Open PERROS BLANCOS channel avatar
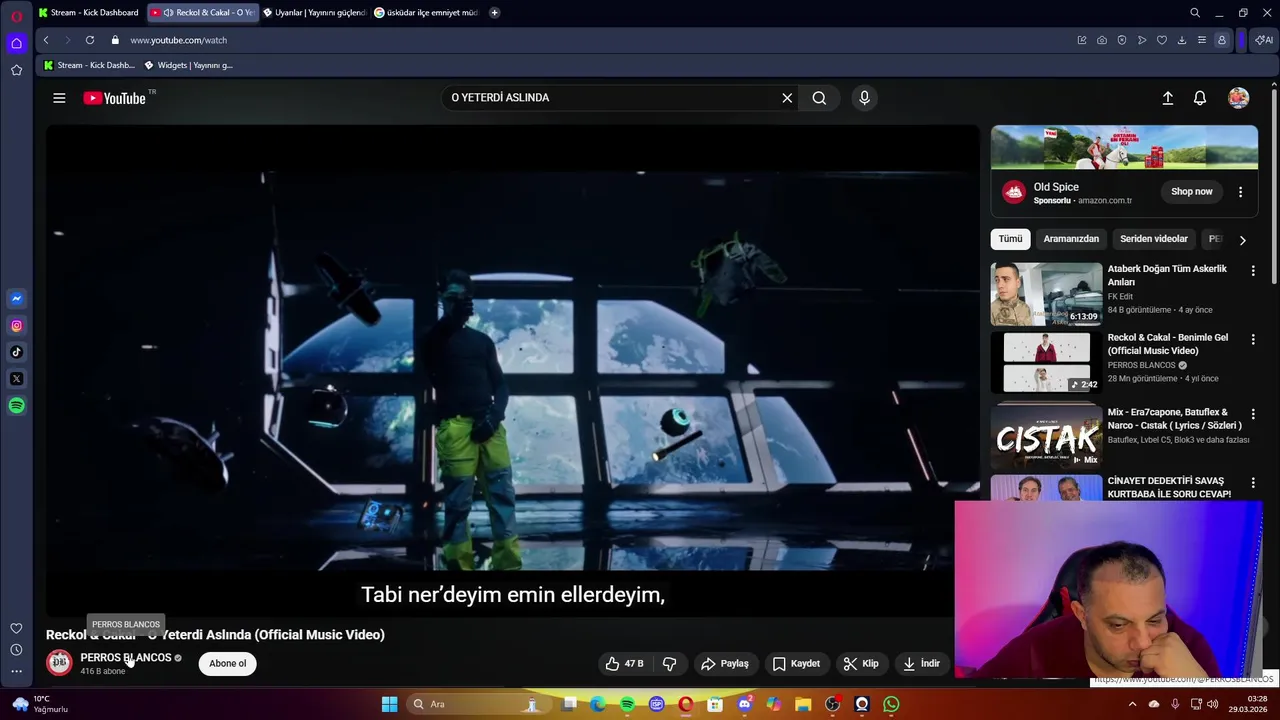The width and height of the screenshot is (1280, 720). pyautogui.click(x=59, y=662)
